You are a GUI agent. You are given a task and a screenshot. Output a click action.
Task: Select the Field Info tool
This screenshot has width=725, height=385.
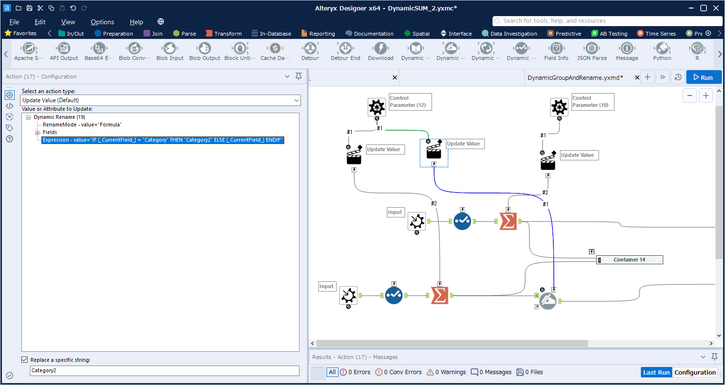(556, 51)
